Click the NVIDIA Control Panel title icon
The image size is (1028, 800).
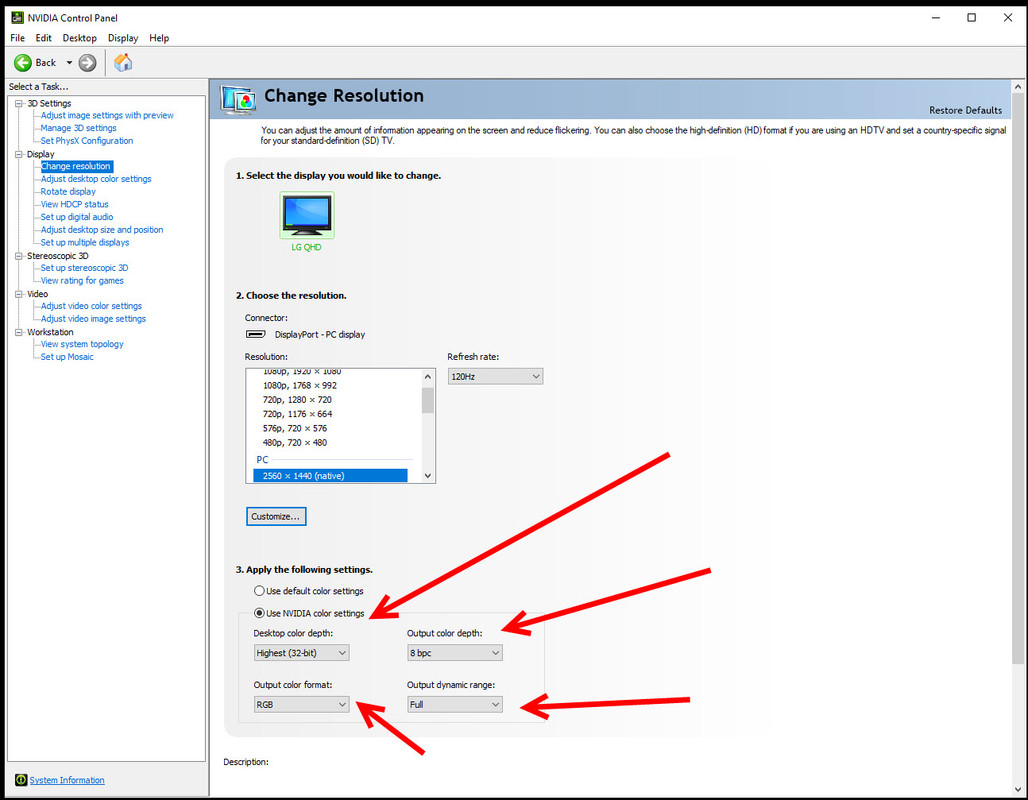click(18, 18)
